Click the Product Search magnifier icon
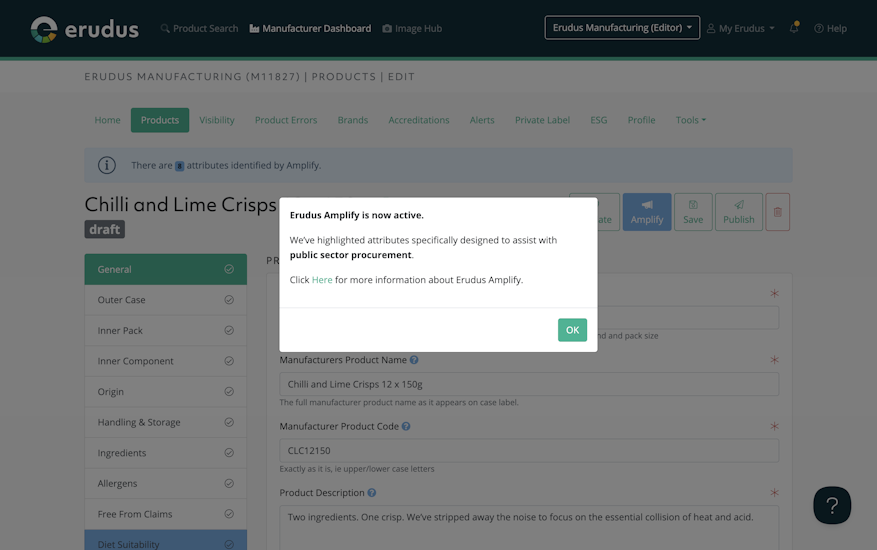This screenshot has width=877, height=550. point(165,28)
